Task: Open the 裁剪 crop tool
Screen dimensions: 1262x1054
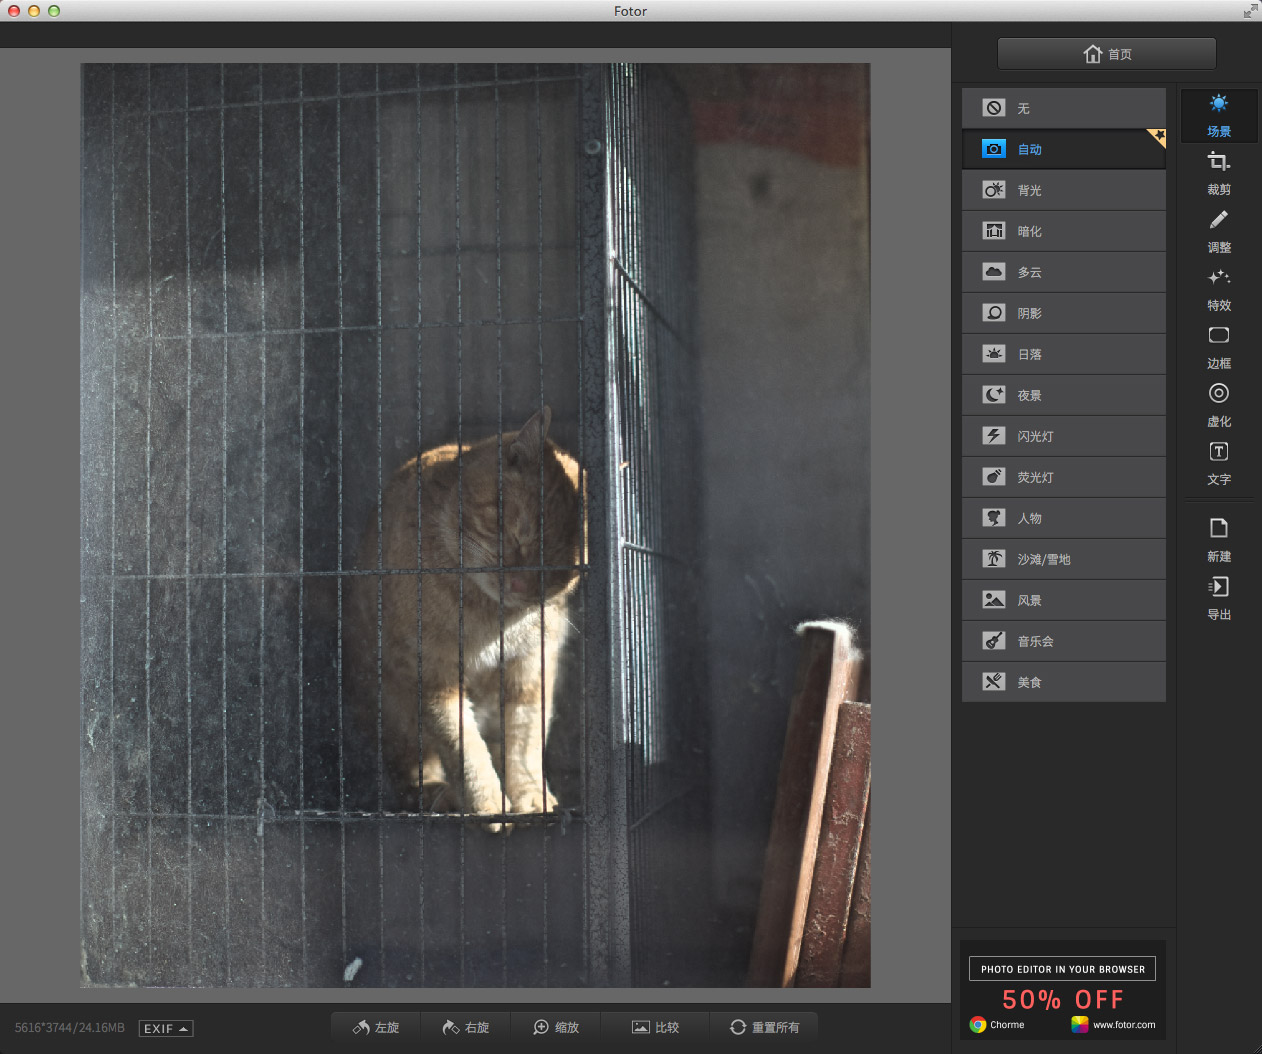Action: point(1218,173)
